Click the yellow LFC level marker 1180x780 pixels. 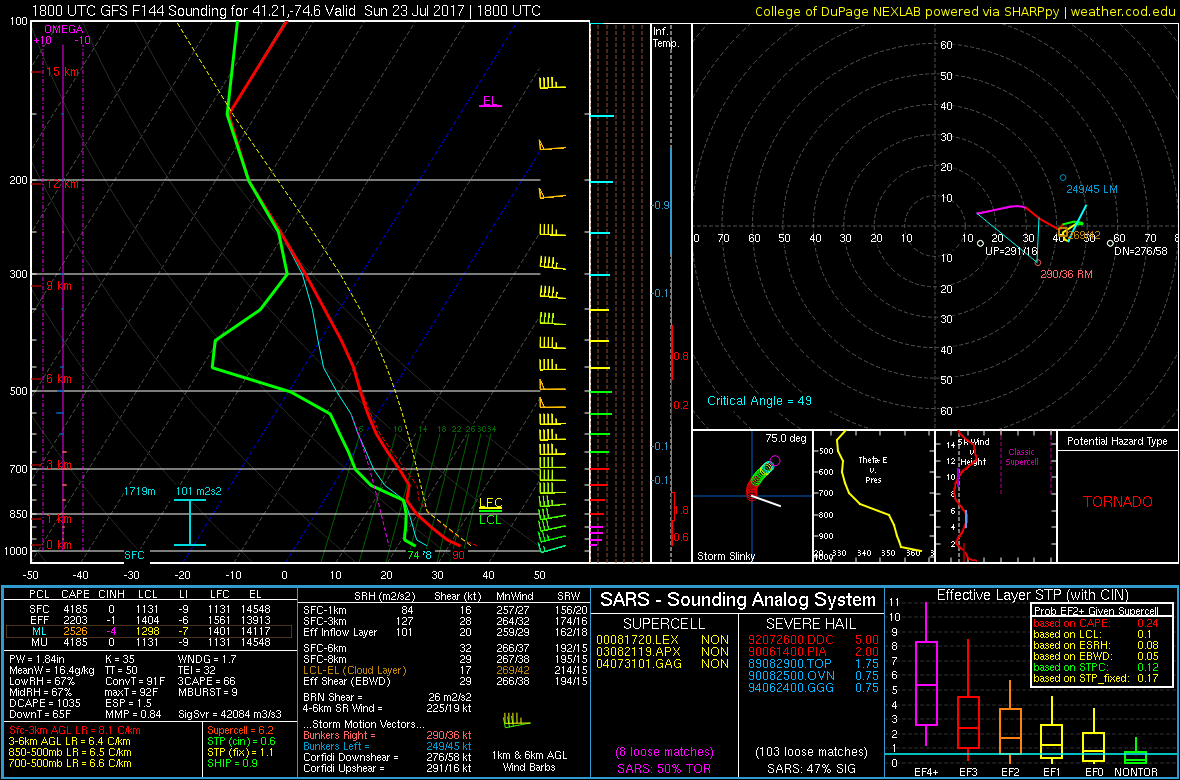[490, 503]
